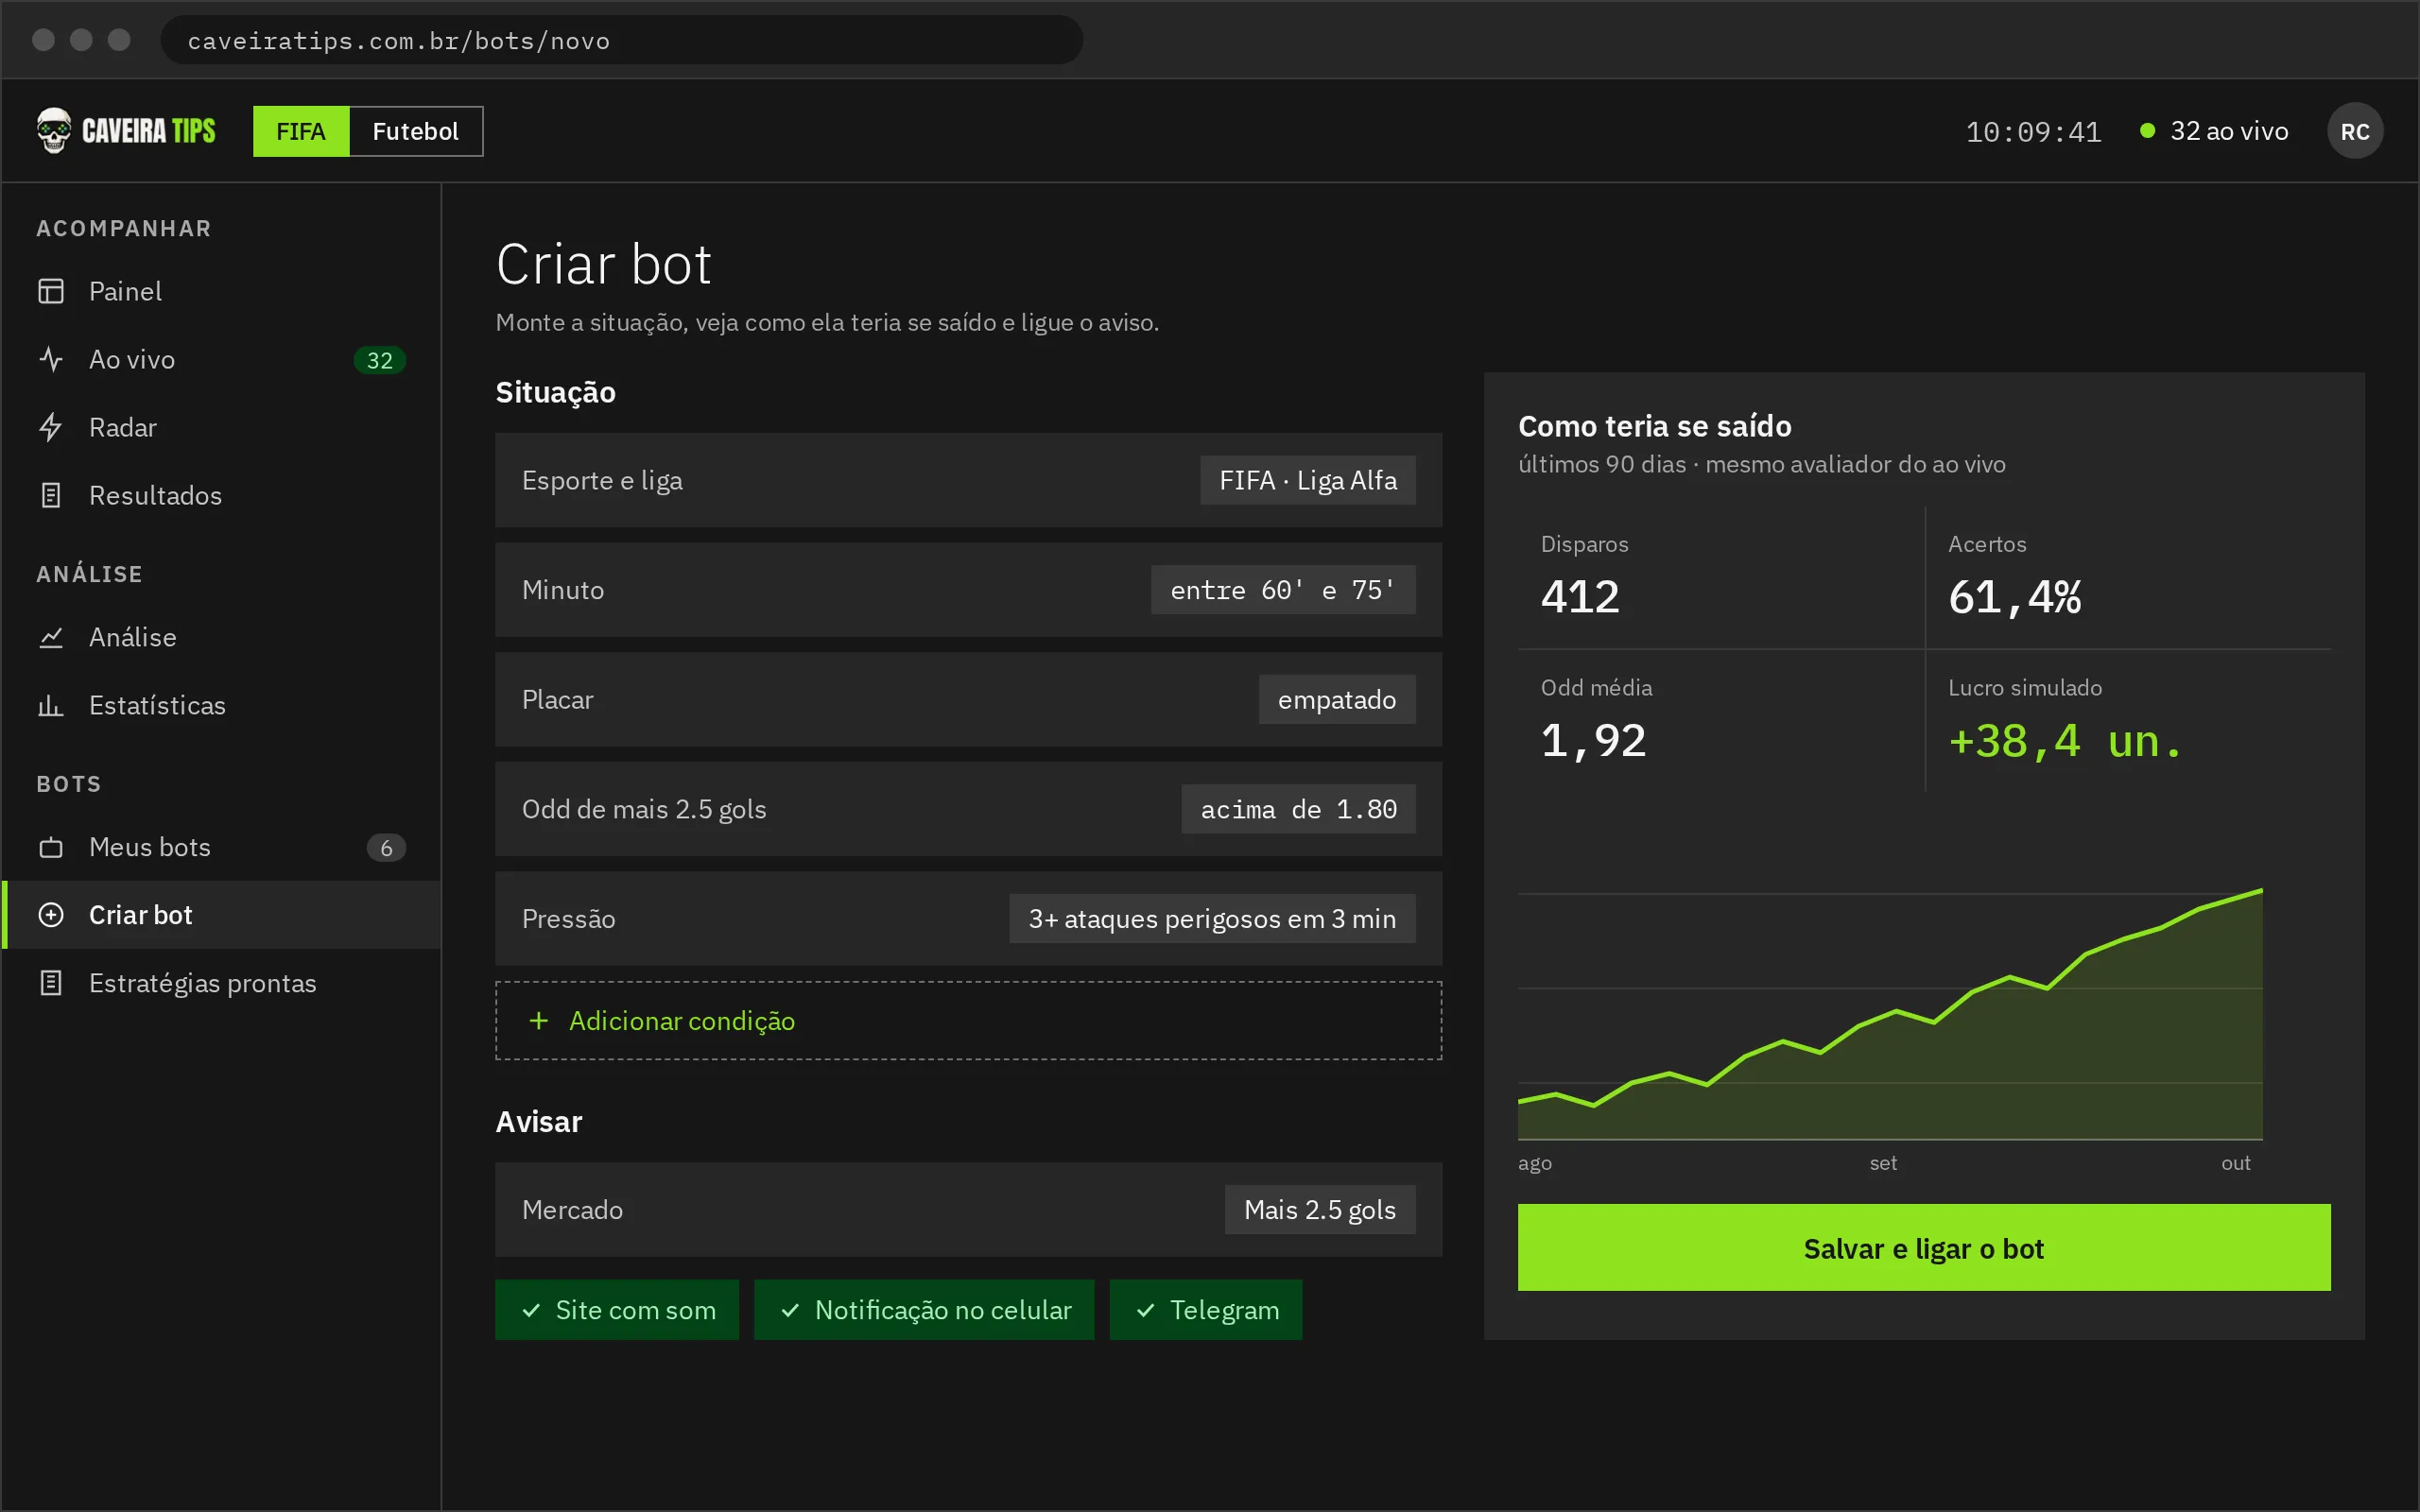Click the Acertos value 61,4%
The height and width of the screenshot is (1512, 2420).
2015,597
